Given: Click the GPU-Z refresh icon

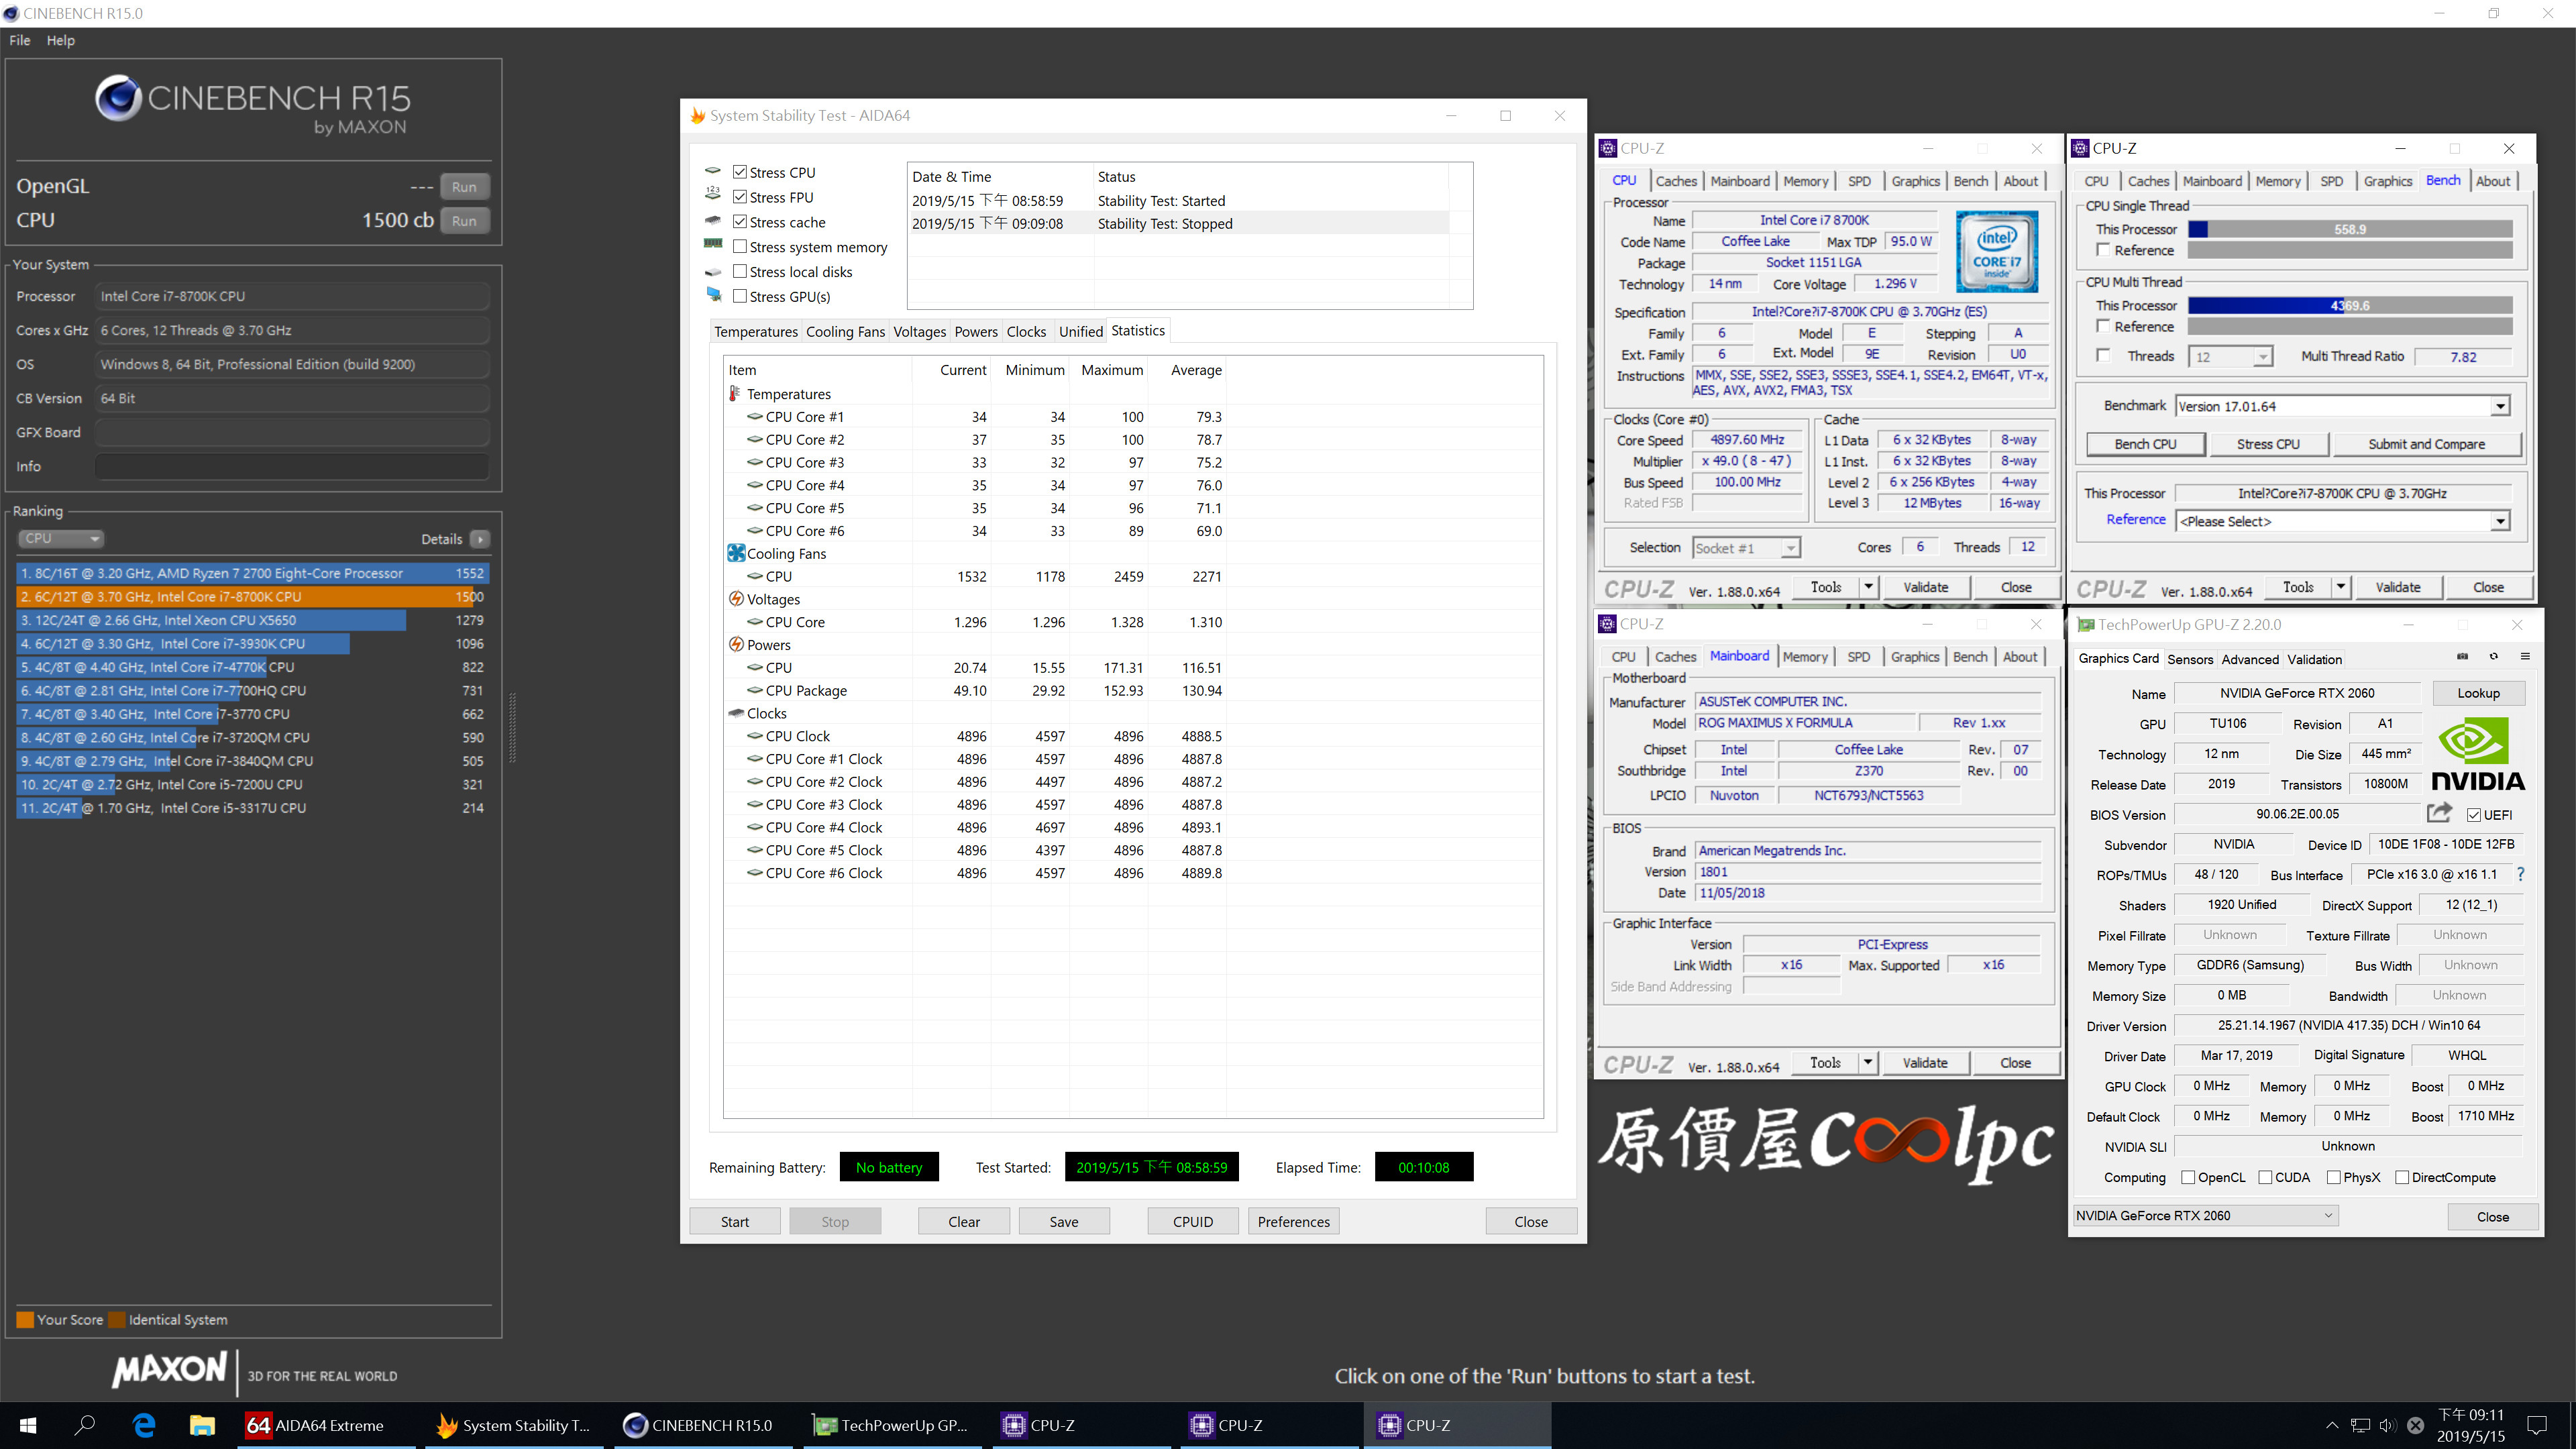Looking at the screenshot, I should [x=2494, y=657].
